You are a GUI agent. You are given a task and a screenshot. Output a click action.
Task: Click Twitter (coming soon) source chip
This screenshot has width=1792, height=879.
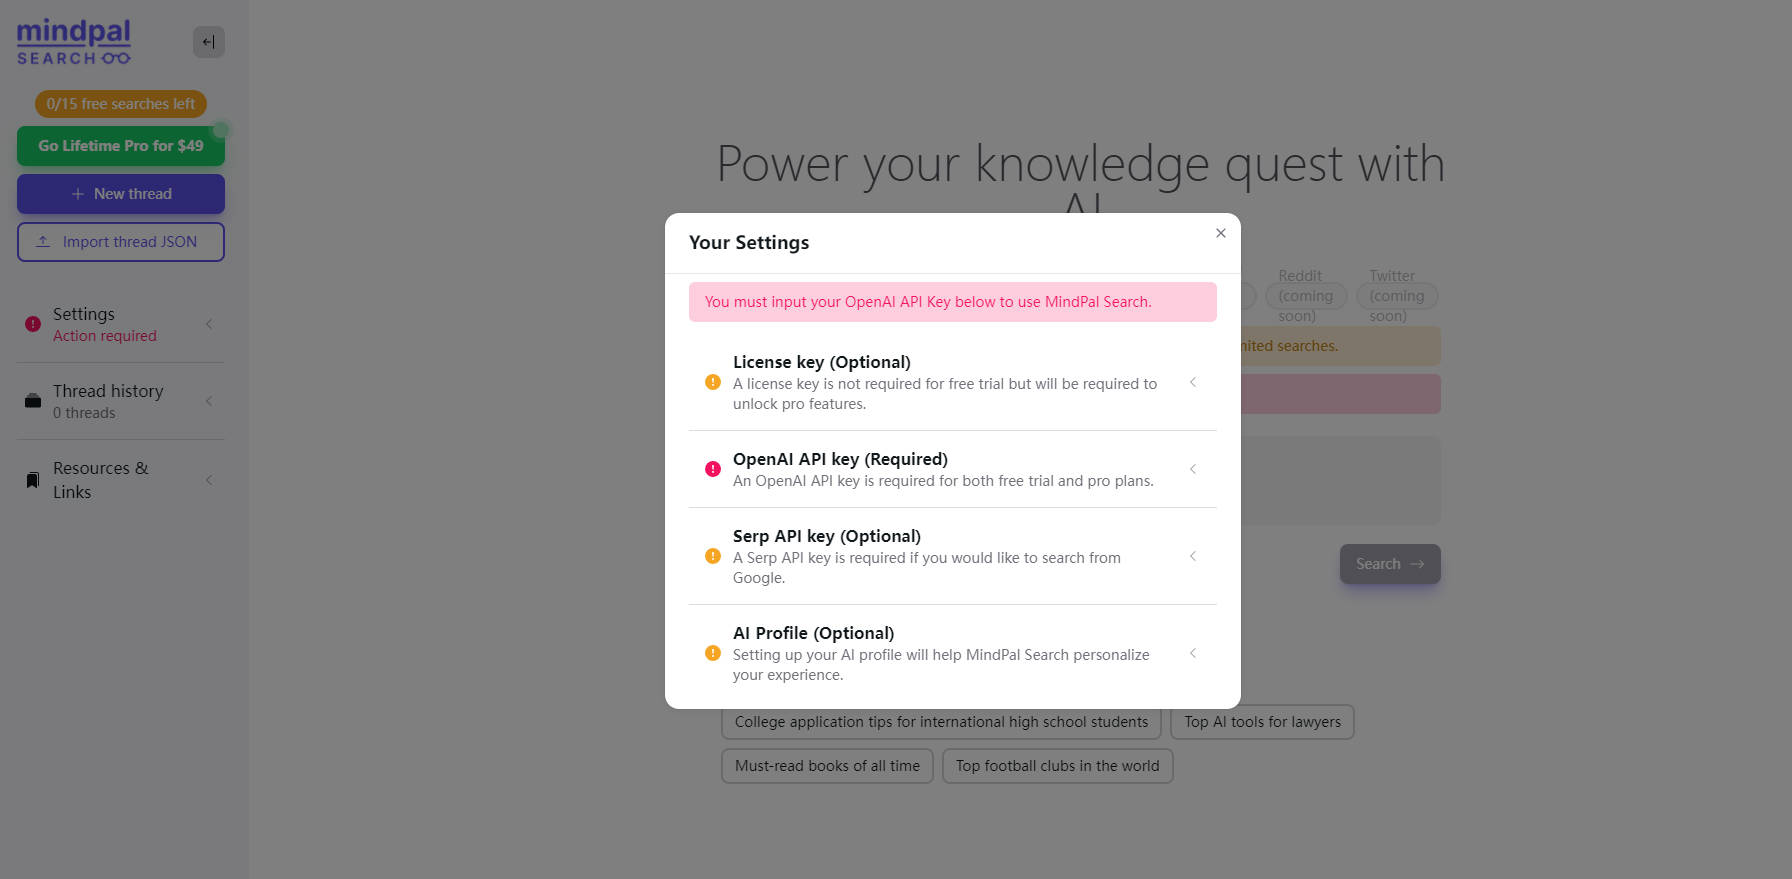click(x=1397, y=296)
